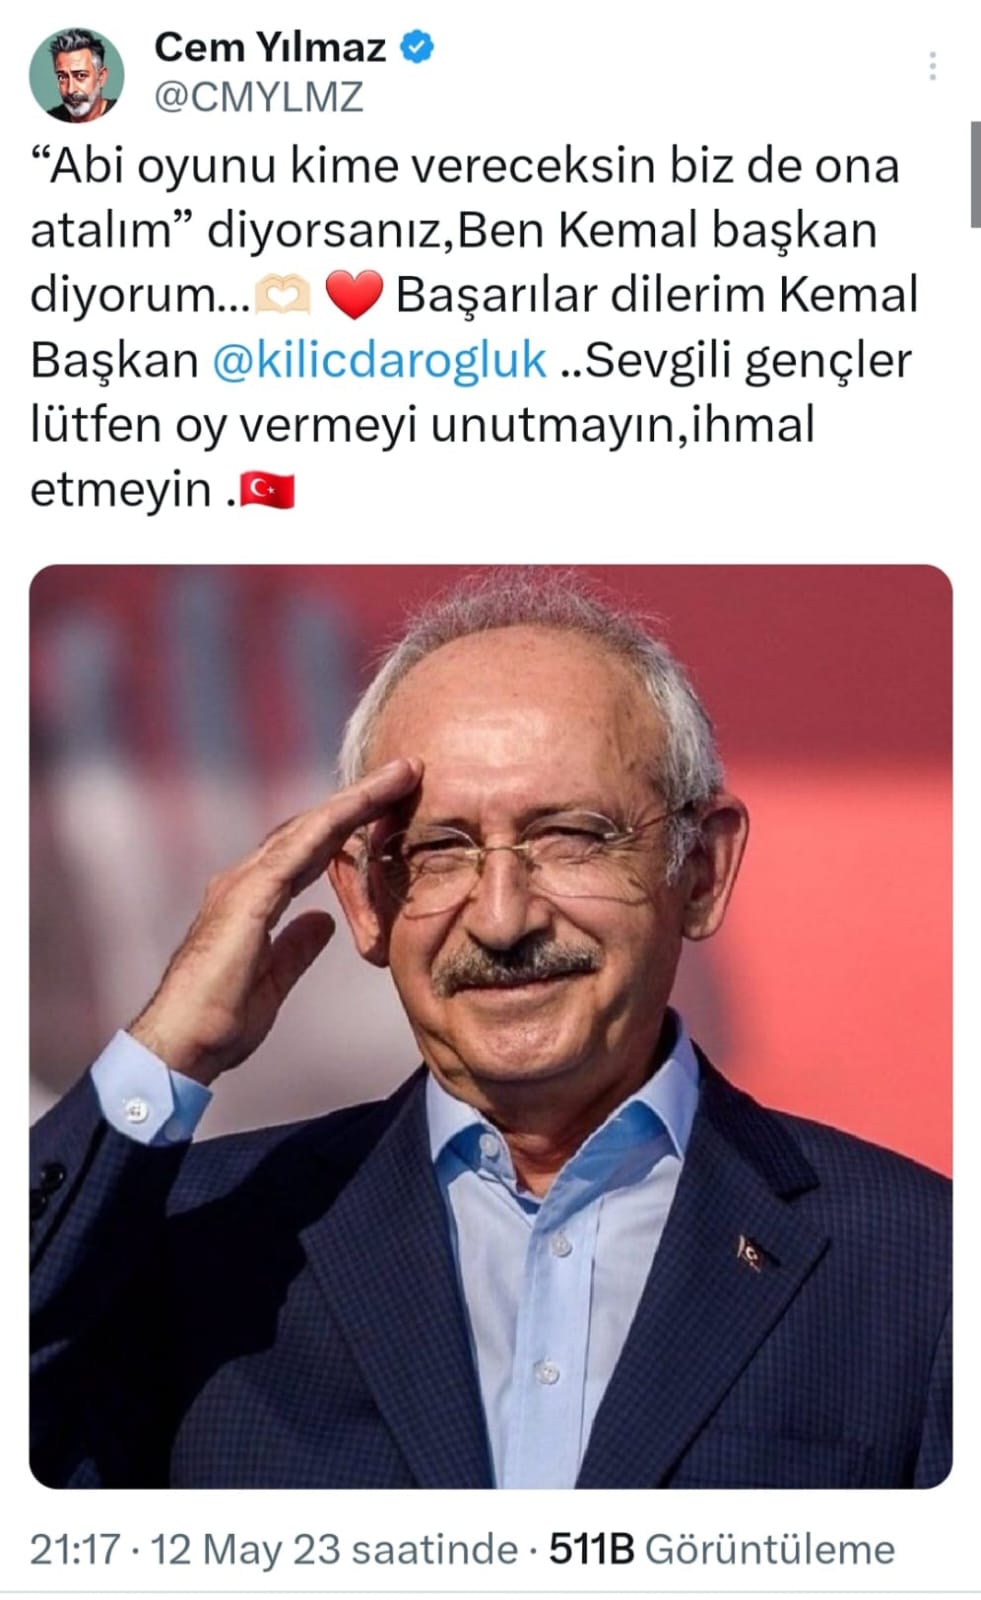Click the text "Başarılar dilerim Kemal"

[657, 295]
